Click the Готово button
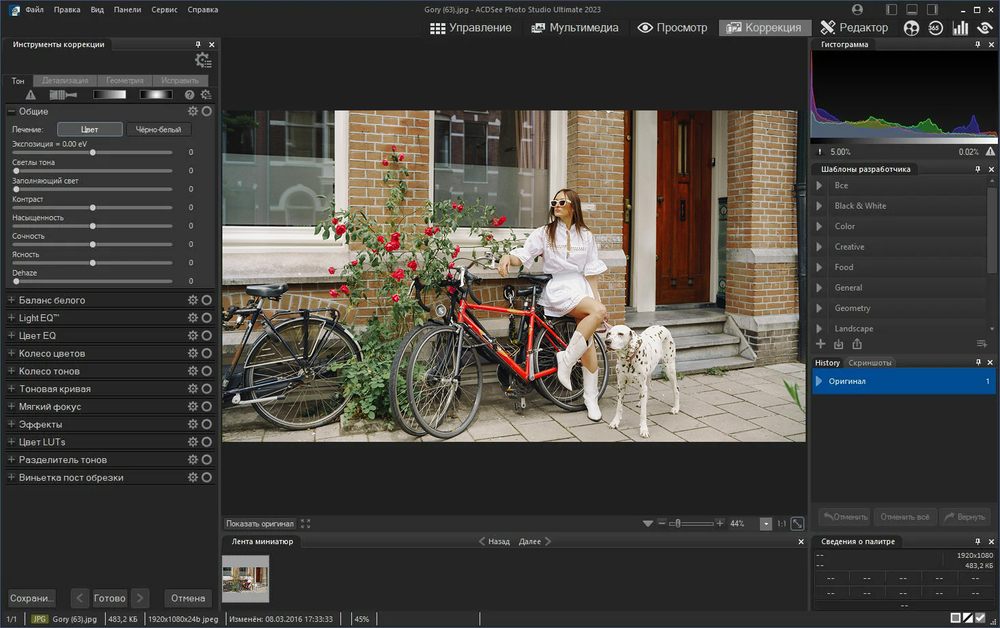 tap(110, 597)
